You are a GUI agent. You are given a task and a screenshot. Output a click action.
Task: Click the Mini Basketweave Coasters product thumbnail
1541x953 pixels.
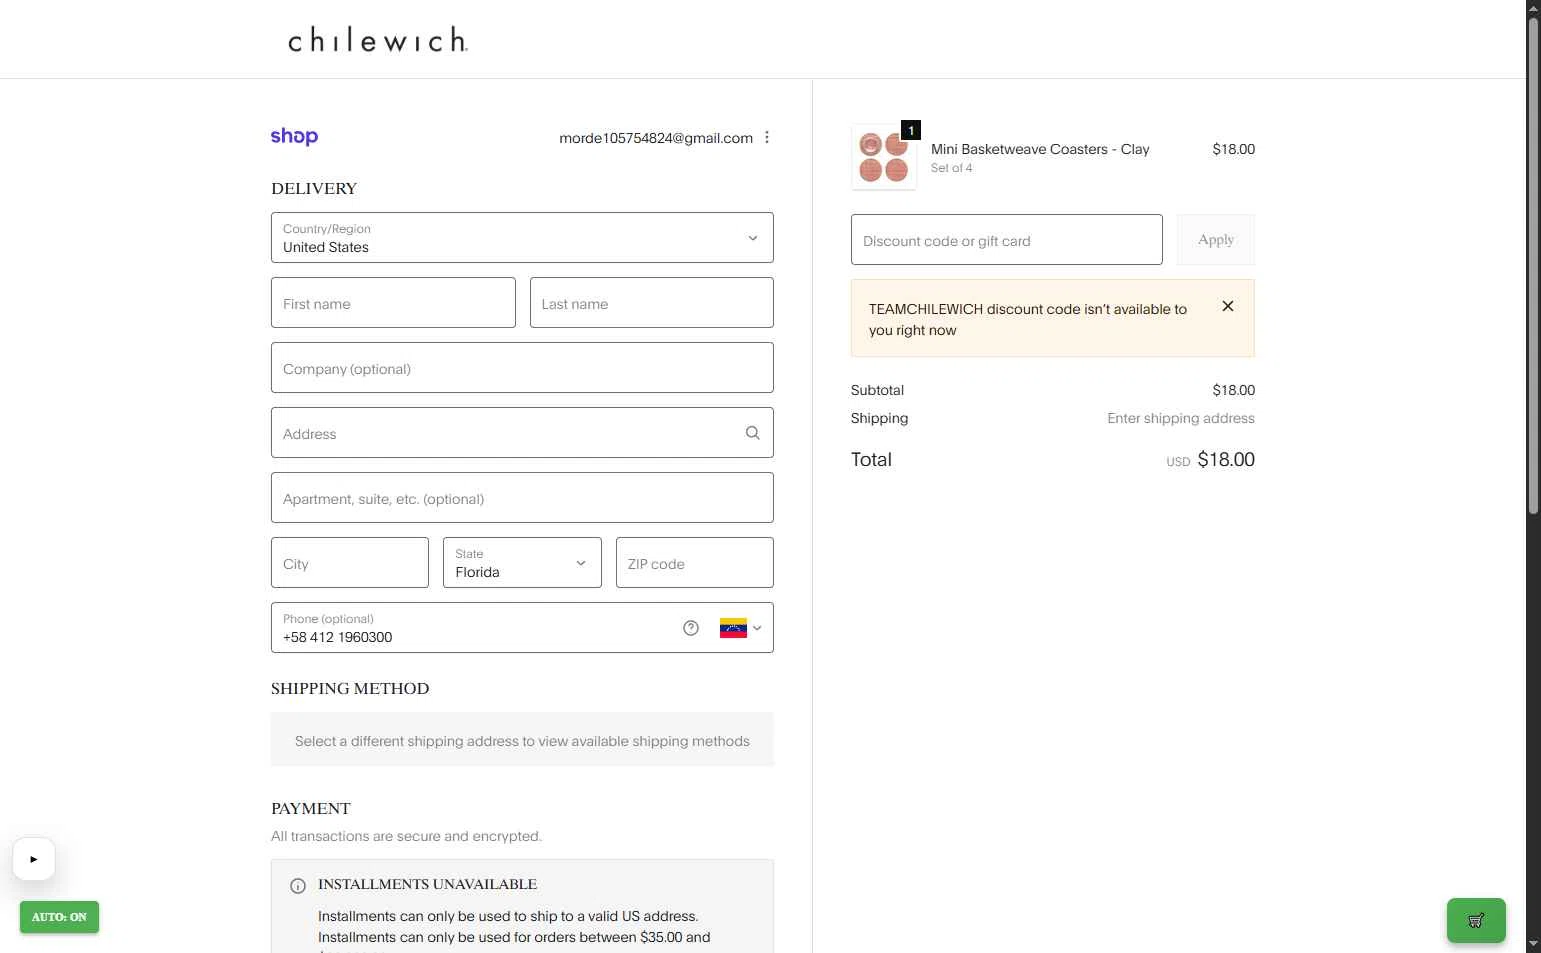click(x=884, y=157)
